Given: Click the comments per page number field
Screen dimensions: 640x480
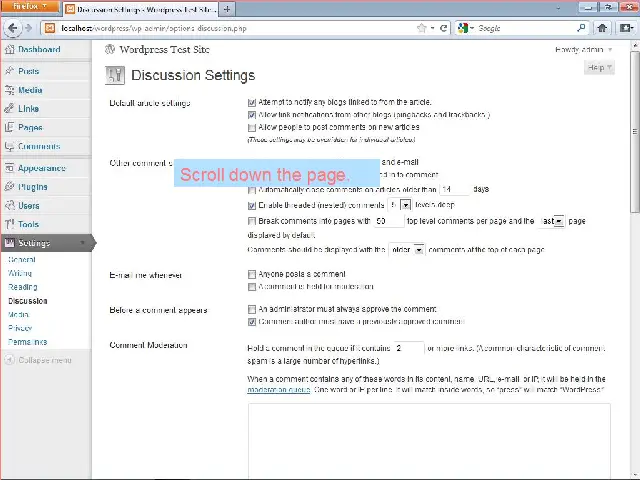Looking at the screenshot, I should click(x=389, y=221).
